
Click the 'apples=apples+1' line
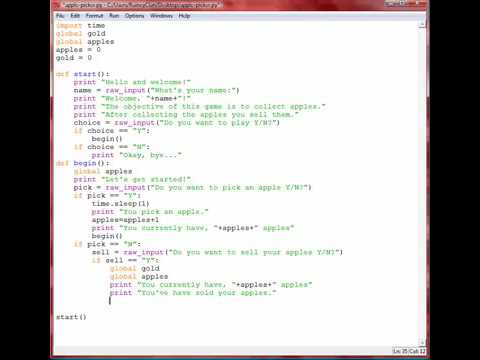tap(125, 220)
